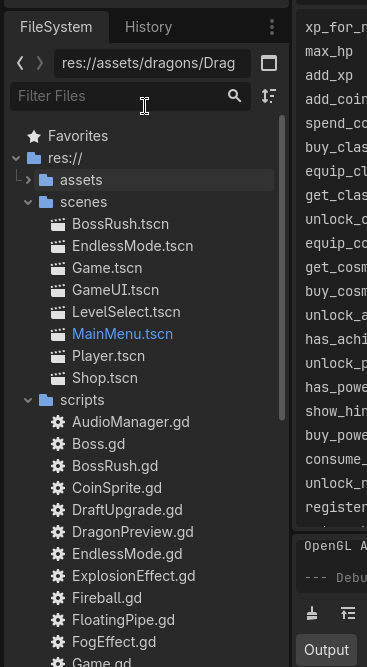Click the output panel list-collapse icon

pyautogui.click(x=348, y=613)
